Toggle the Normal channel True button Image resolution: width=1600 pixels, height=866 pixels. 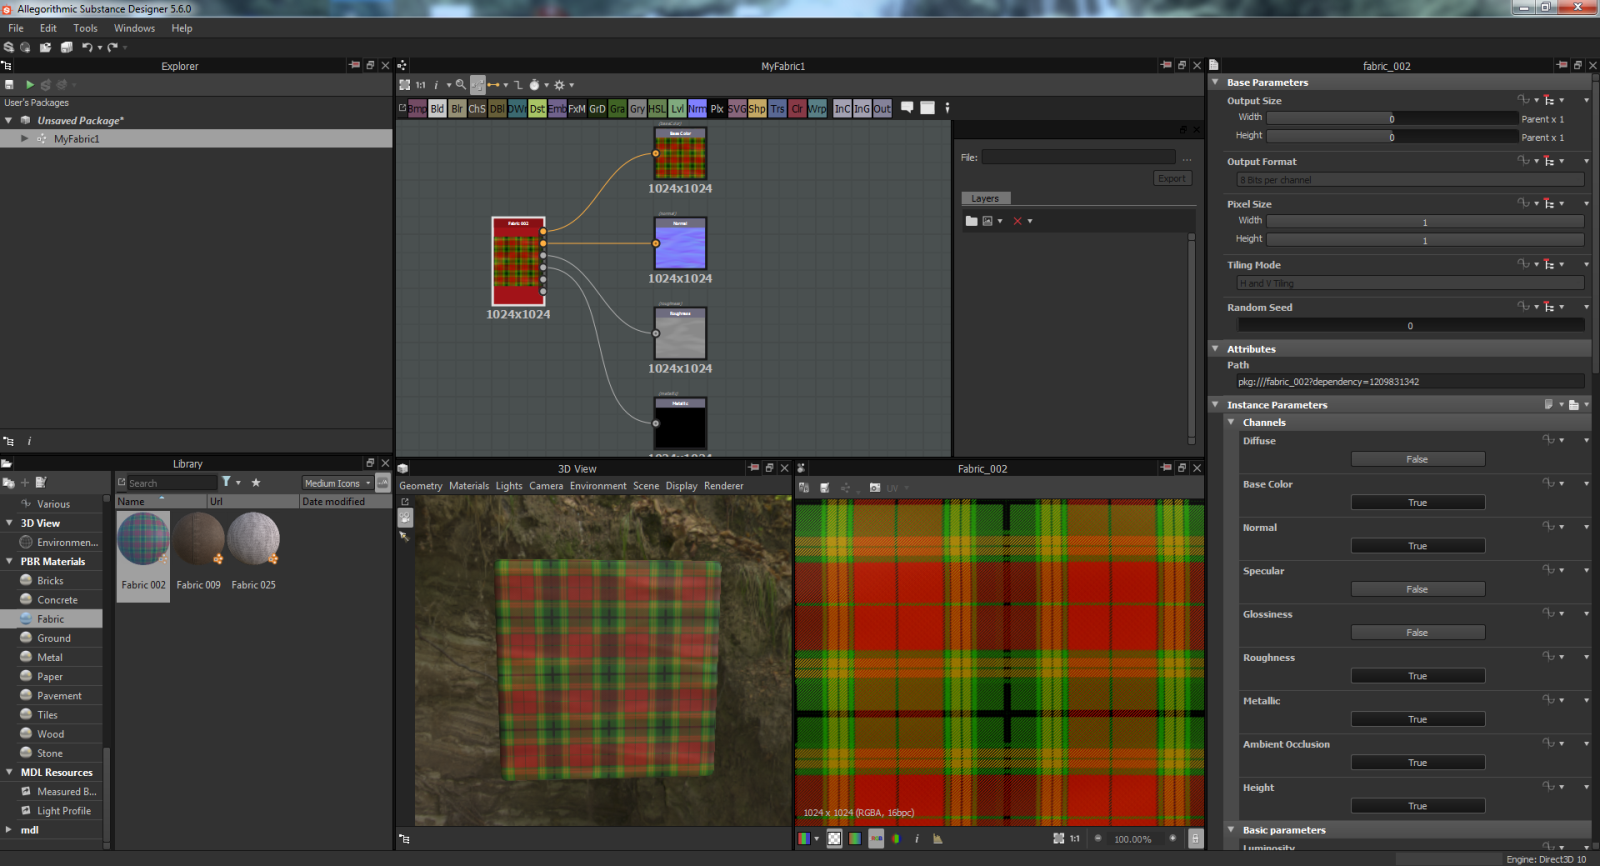[1418, 546]
